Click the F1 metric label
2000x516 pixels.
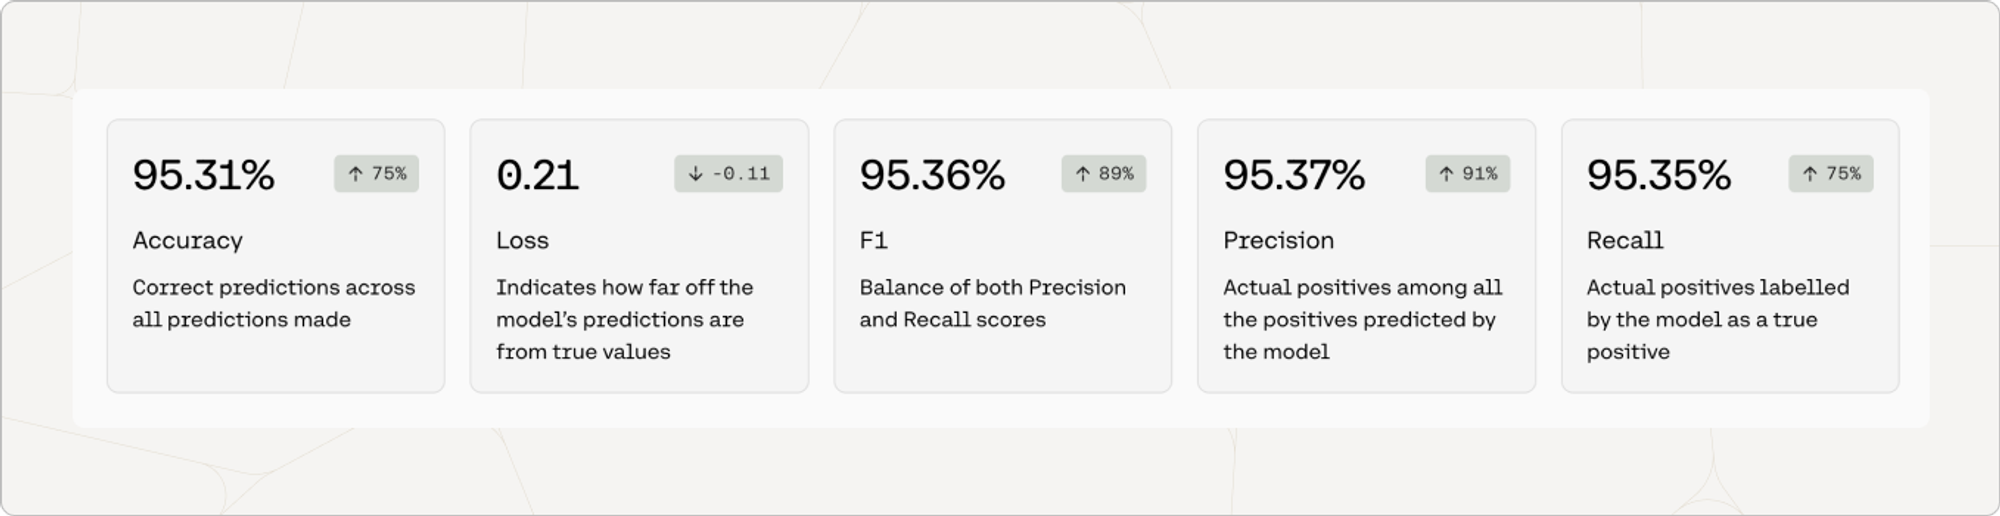[873, 240]
